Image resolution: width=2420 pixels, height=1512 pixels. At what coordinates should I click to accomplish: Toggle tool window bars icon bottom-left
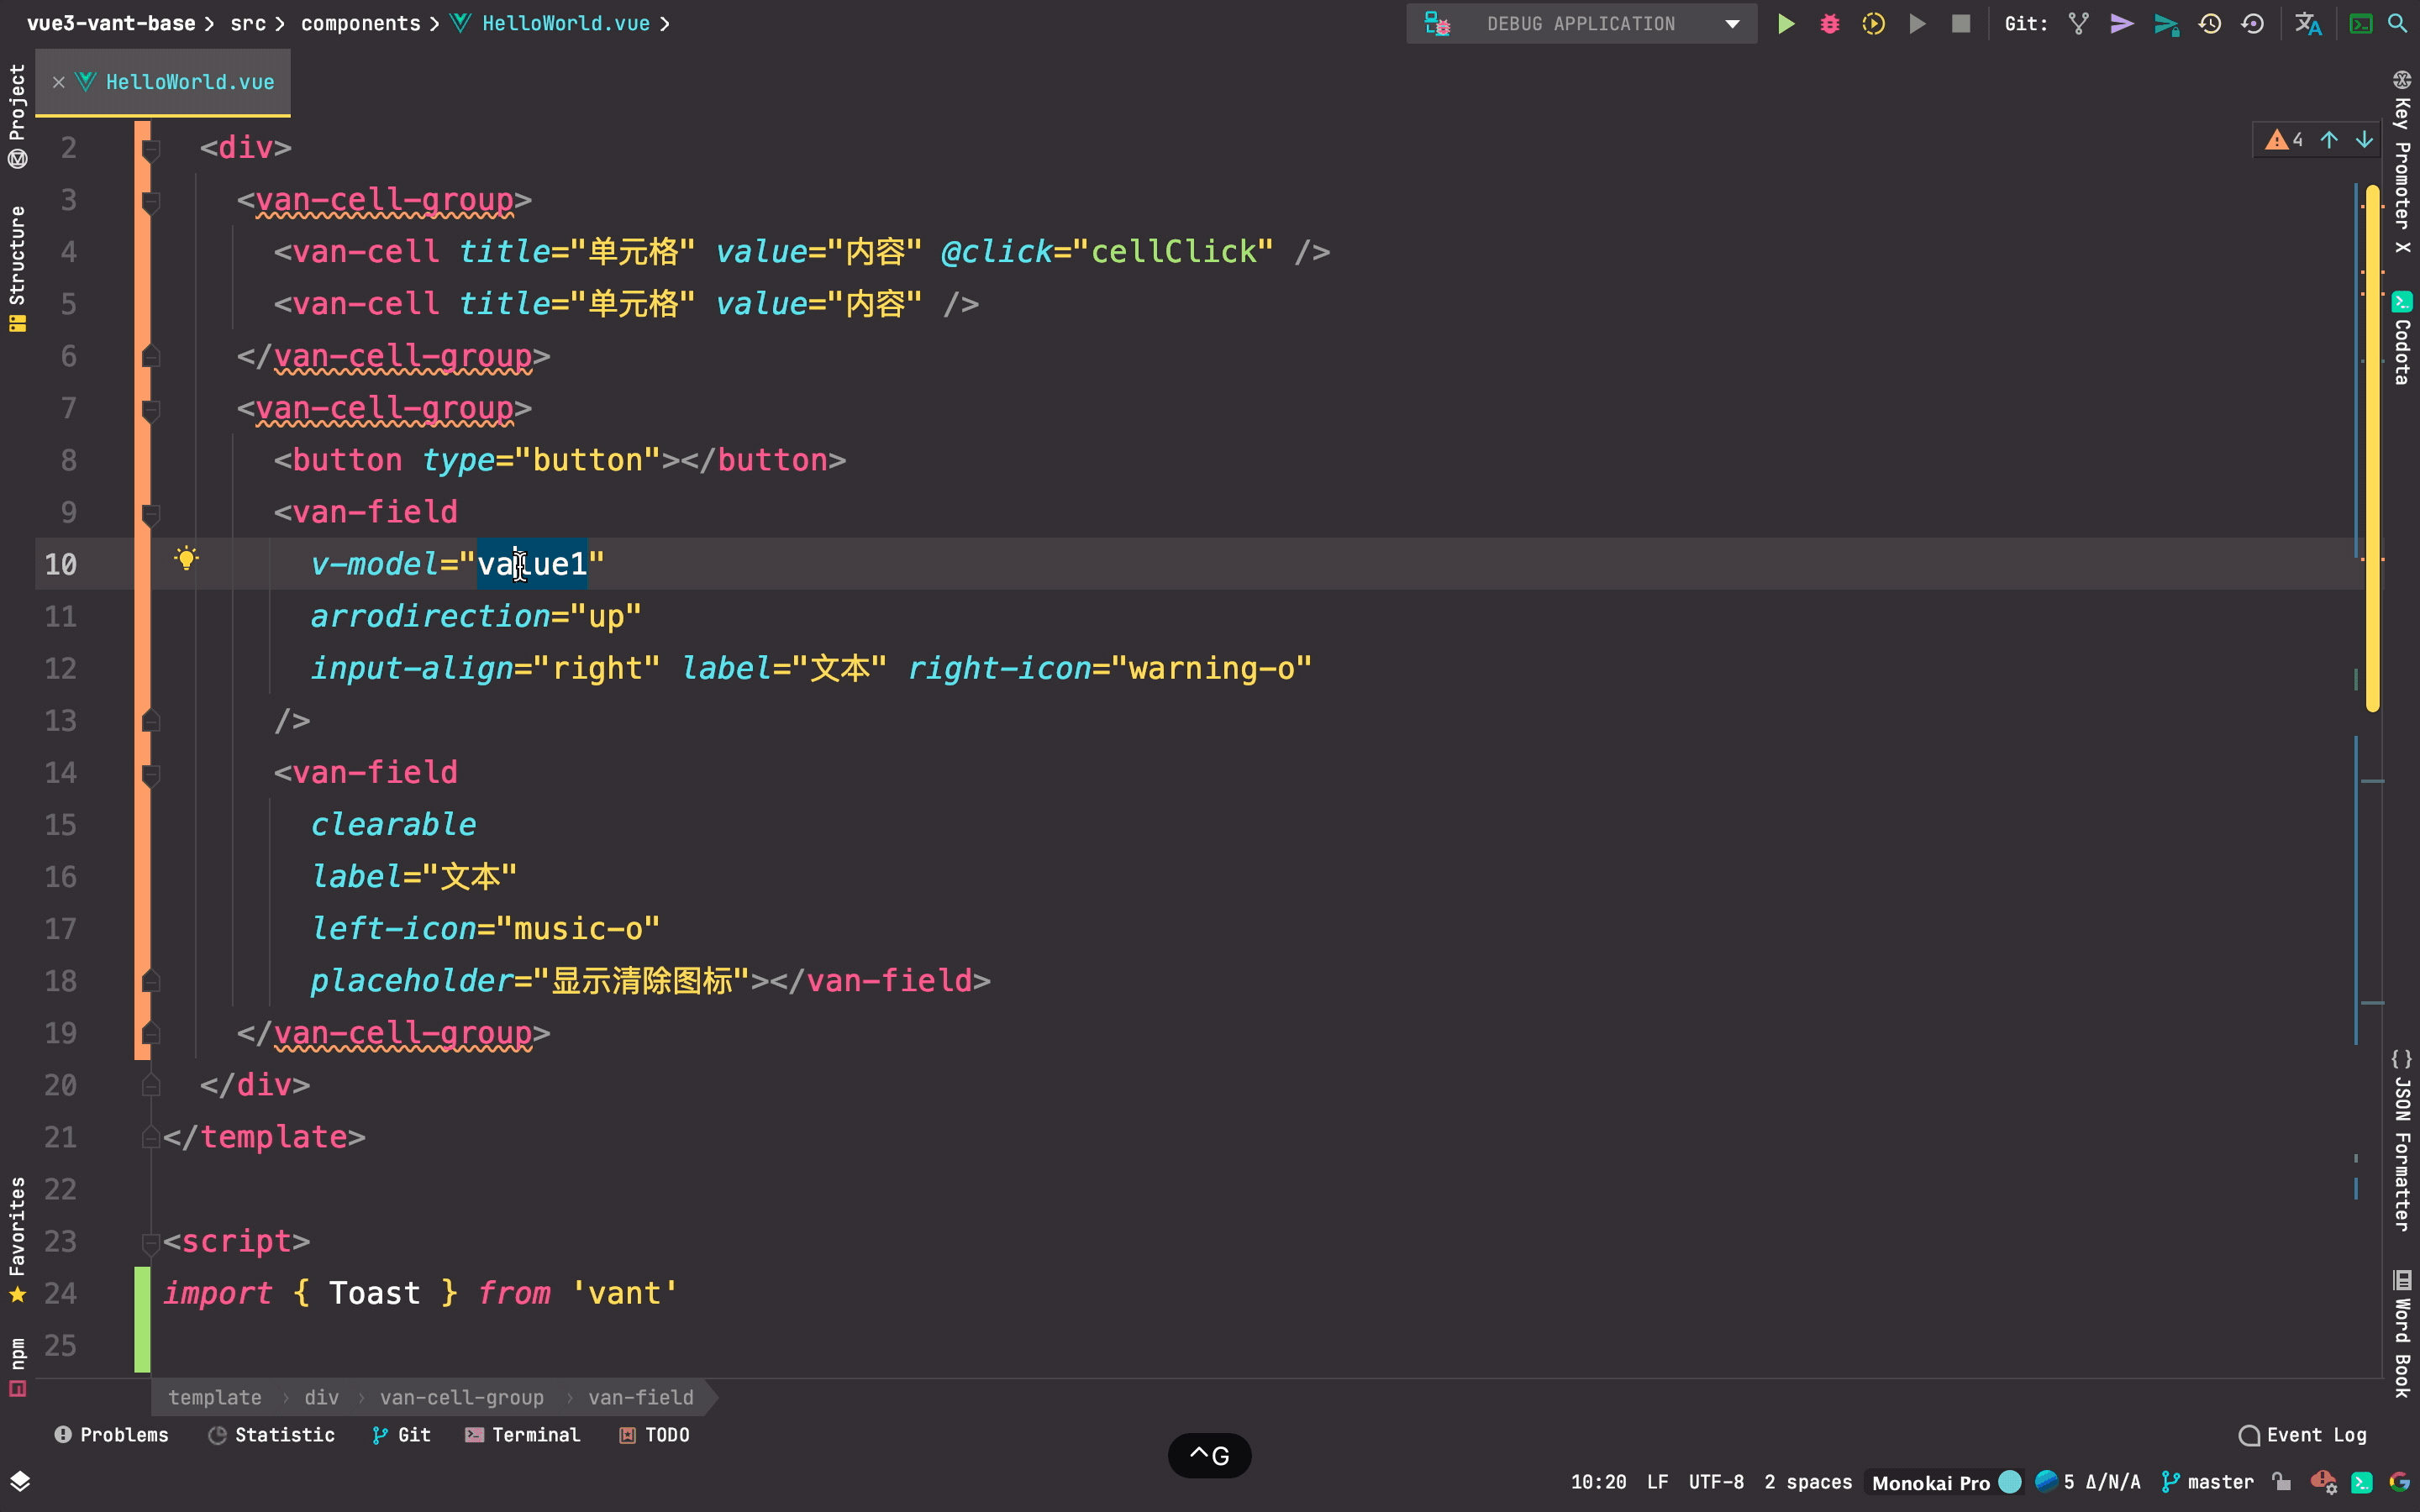coord(20,1482)
